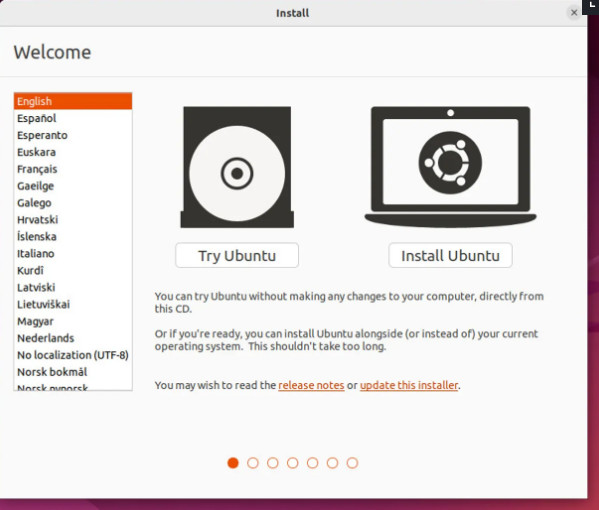This screenshot has height=510, width=599.
Task: Open the update this installer link
Action: point(409,385)
